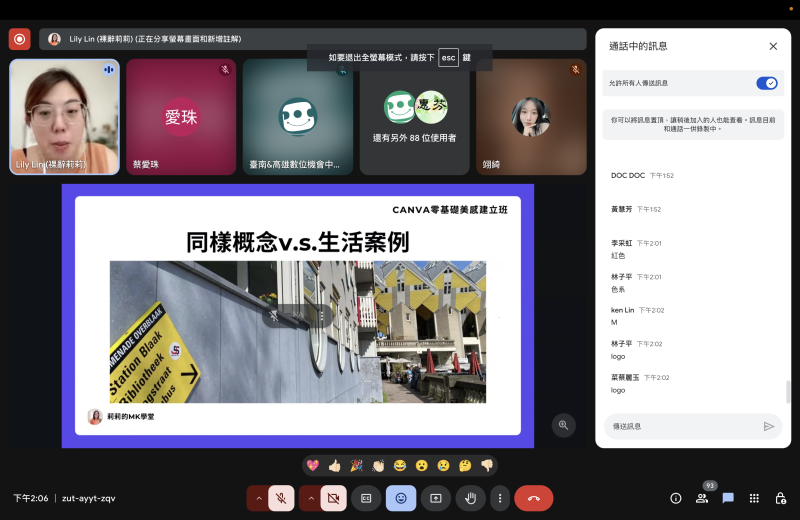Image resolution: width=800 pixels, height=520 pixels.
Task: Toggle the chat panel icon
Action: click(728, 499)
